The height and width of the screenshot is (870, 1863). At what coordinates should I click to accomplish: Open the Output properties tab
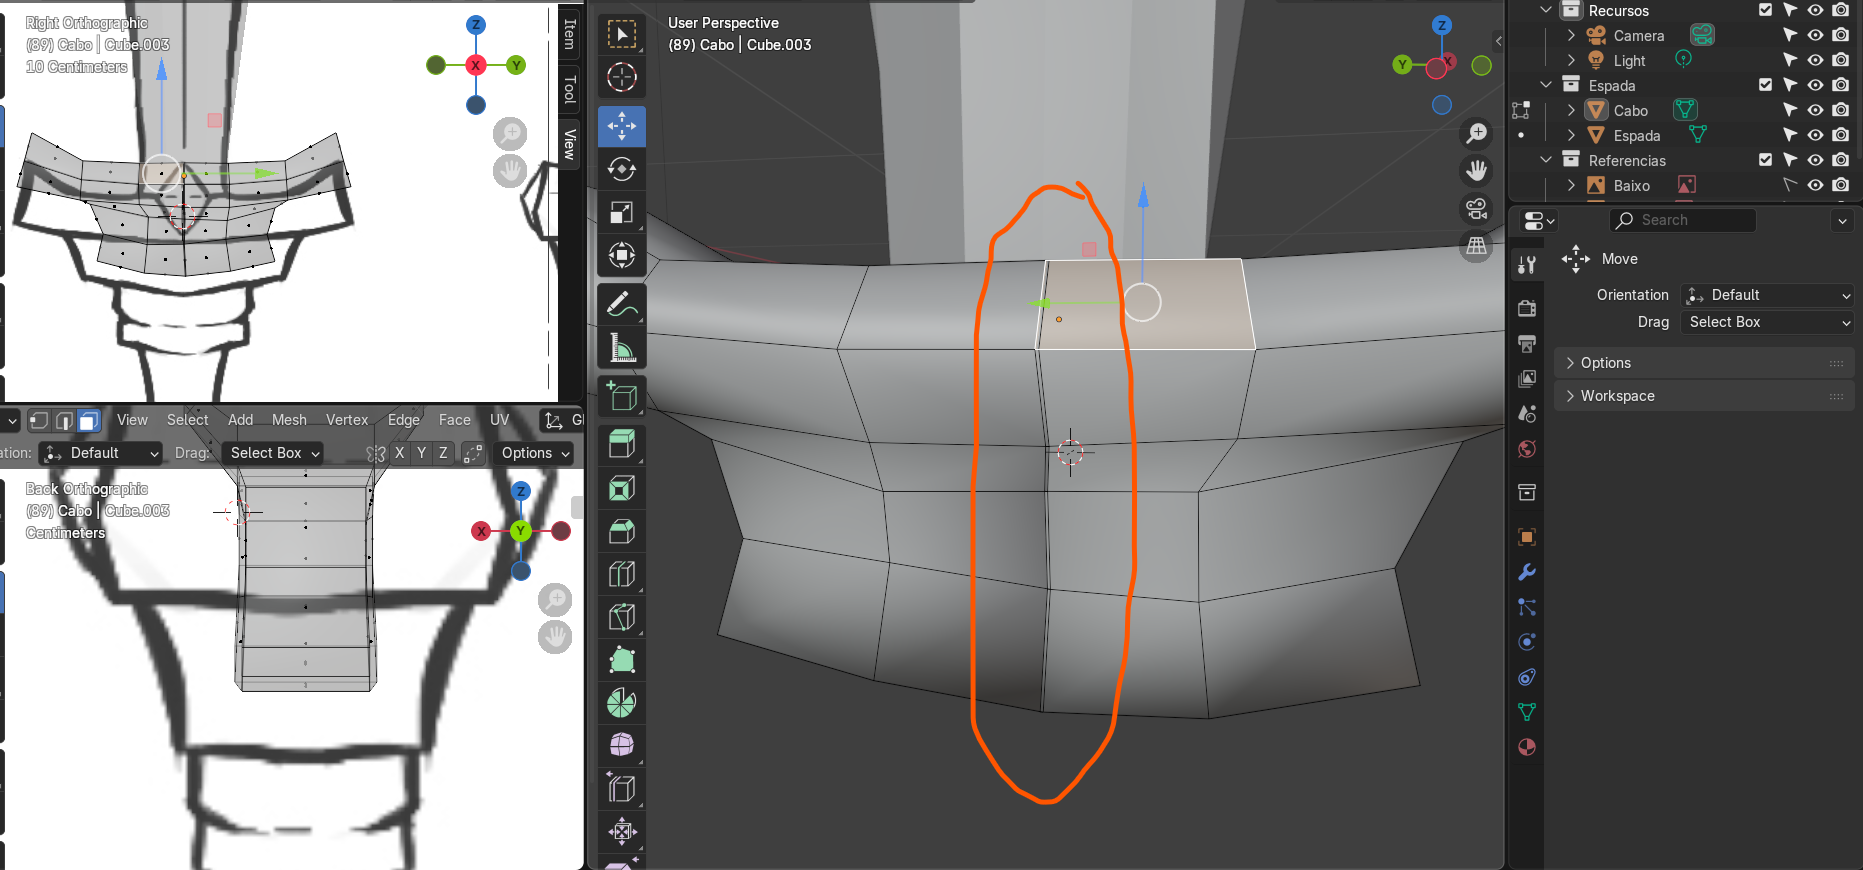click(1527, 343)
